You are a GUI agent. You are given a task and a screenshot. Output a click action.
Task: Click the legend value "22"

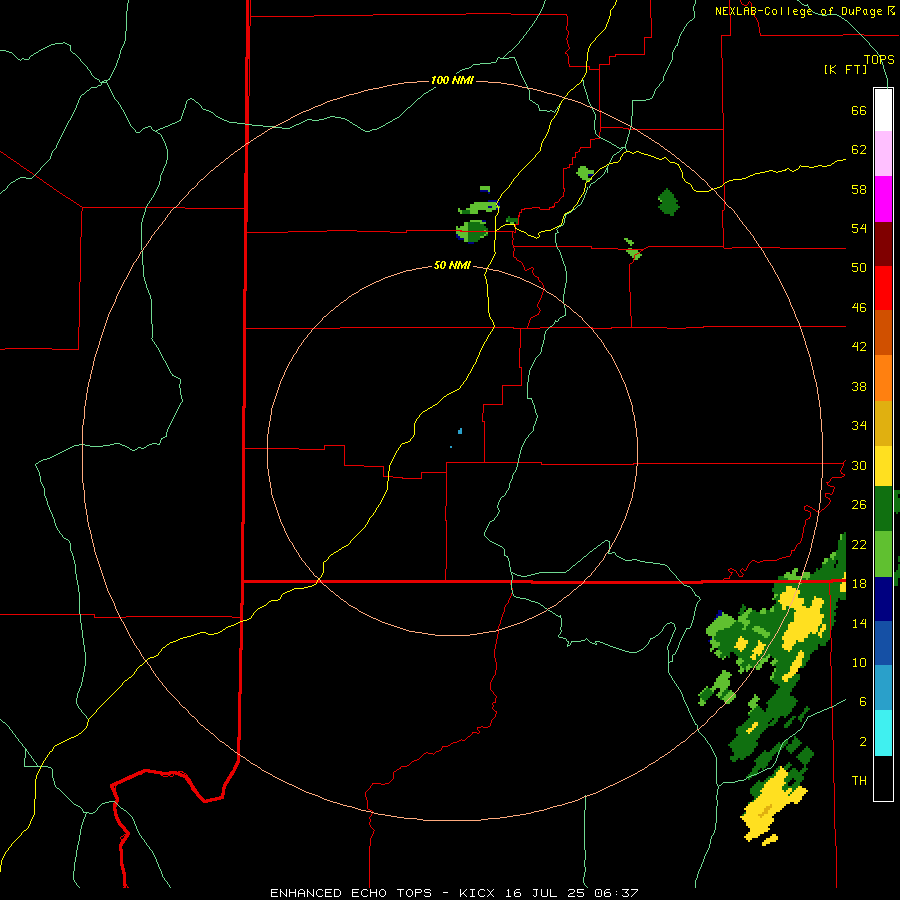tap(859, 544)
